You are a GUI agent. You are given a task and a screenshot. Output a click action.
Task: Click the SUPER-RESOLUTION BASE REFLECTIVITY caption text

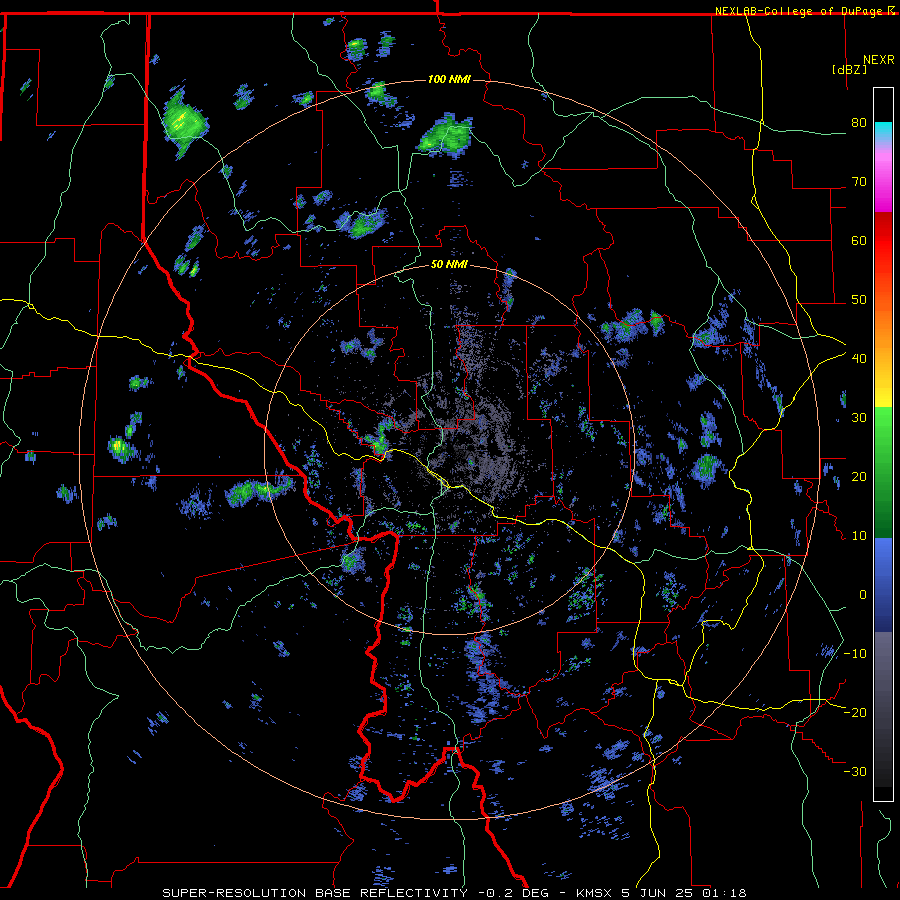tap(315, 893)
